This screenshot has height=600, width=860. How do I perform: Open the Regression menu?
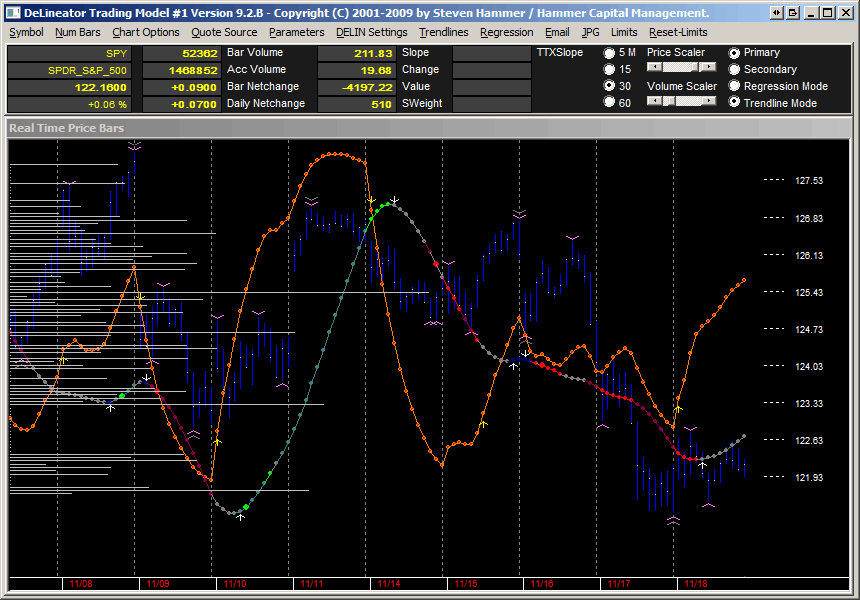click(507, 32)
